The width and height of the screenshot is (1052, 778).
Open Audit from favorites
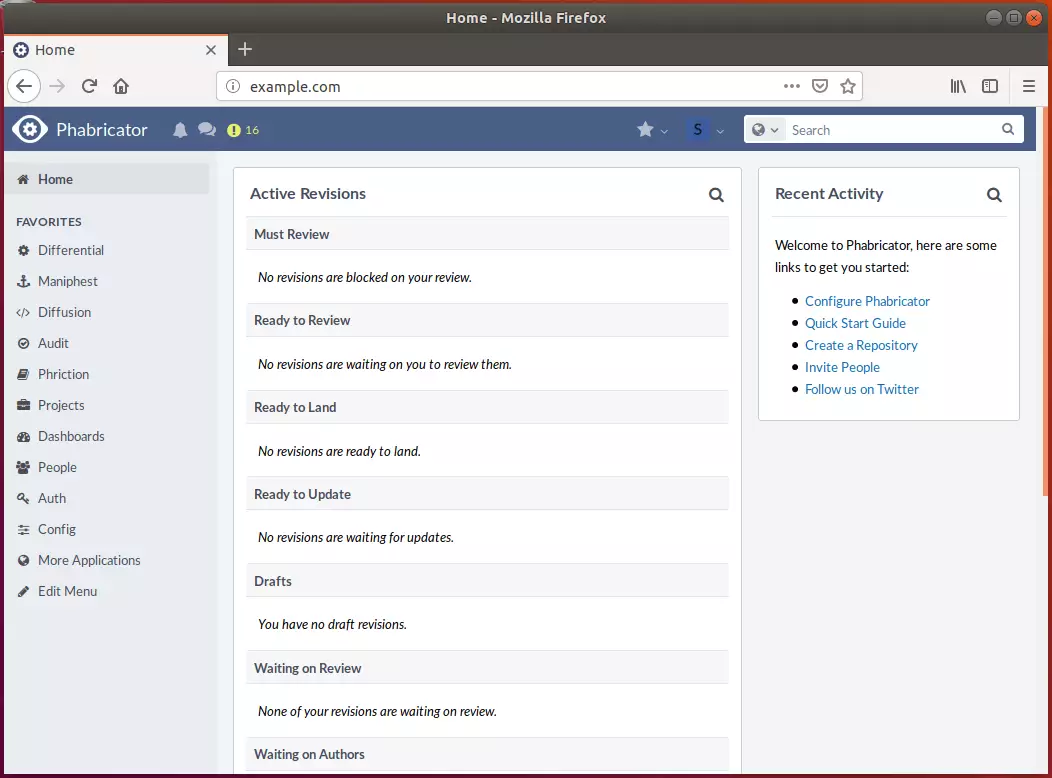(x=43, y=343)
